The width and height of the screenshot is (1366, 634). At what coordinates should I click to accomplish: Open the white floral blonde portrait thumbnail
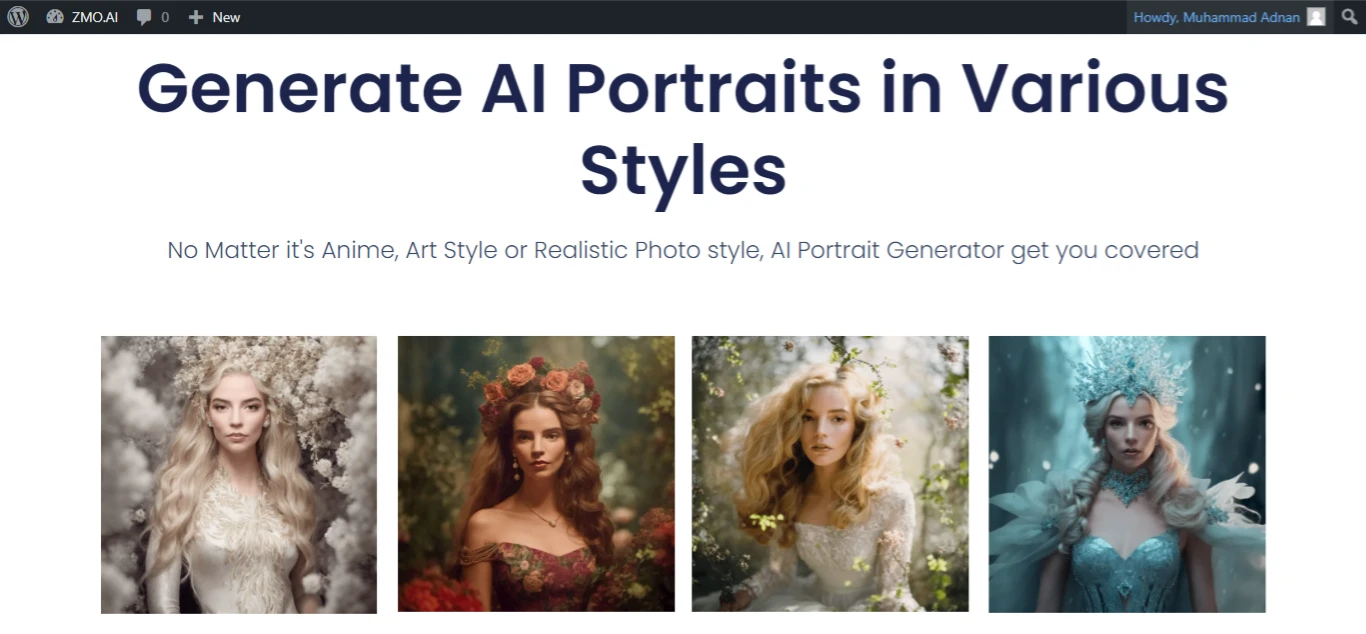[x=239, y=474]
